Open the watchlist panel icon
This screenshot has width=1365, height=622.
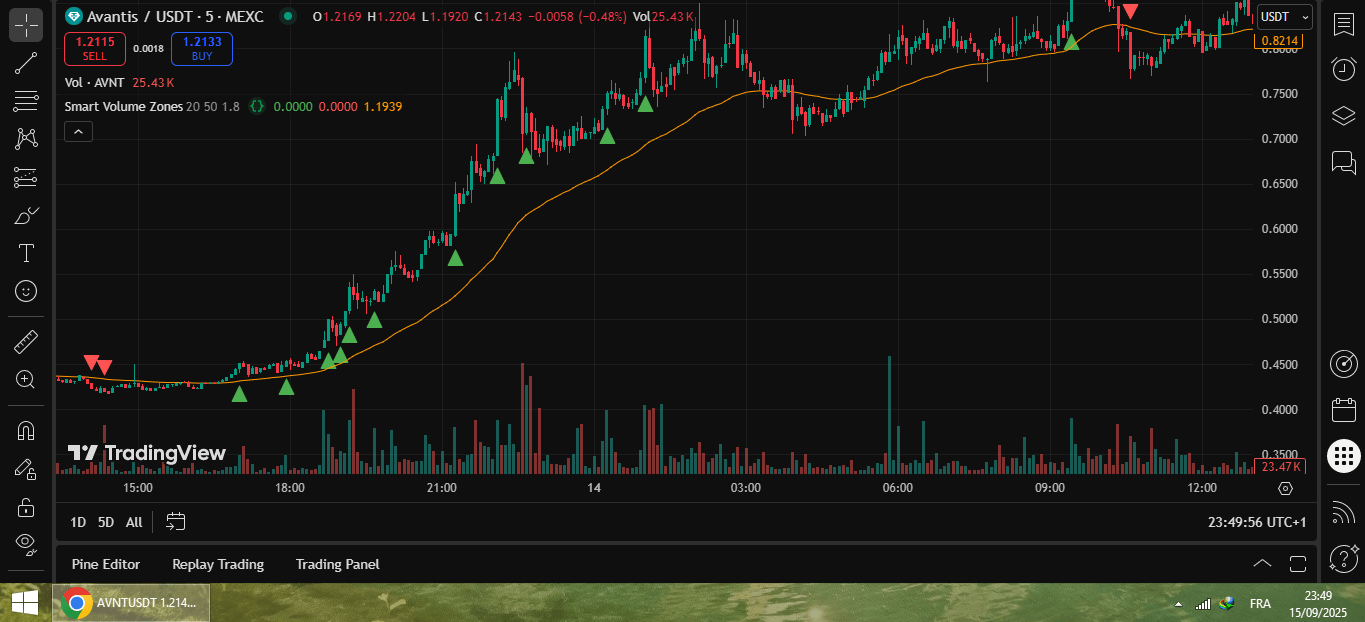tap(1343, 25)
